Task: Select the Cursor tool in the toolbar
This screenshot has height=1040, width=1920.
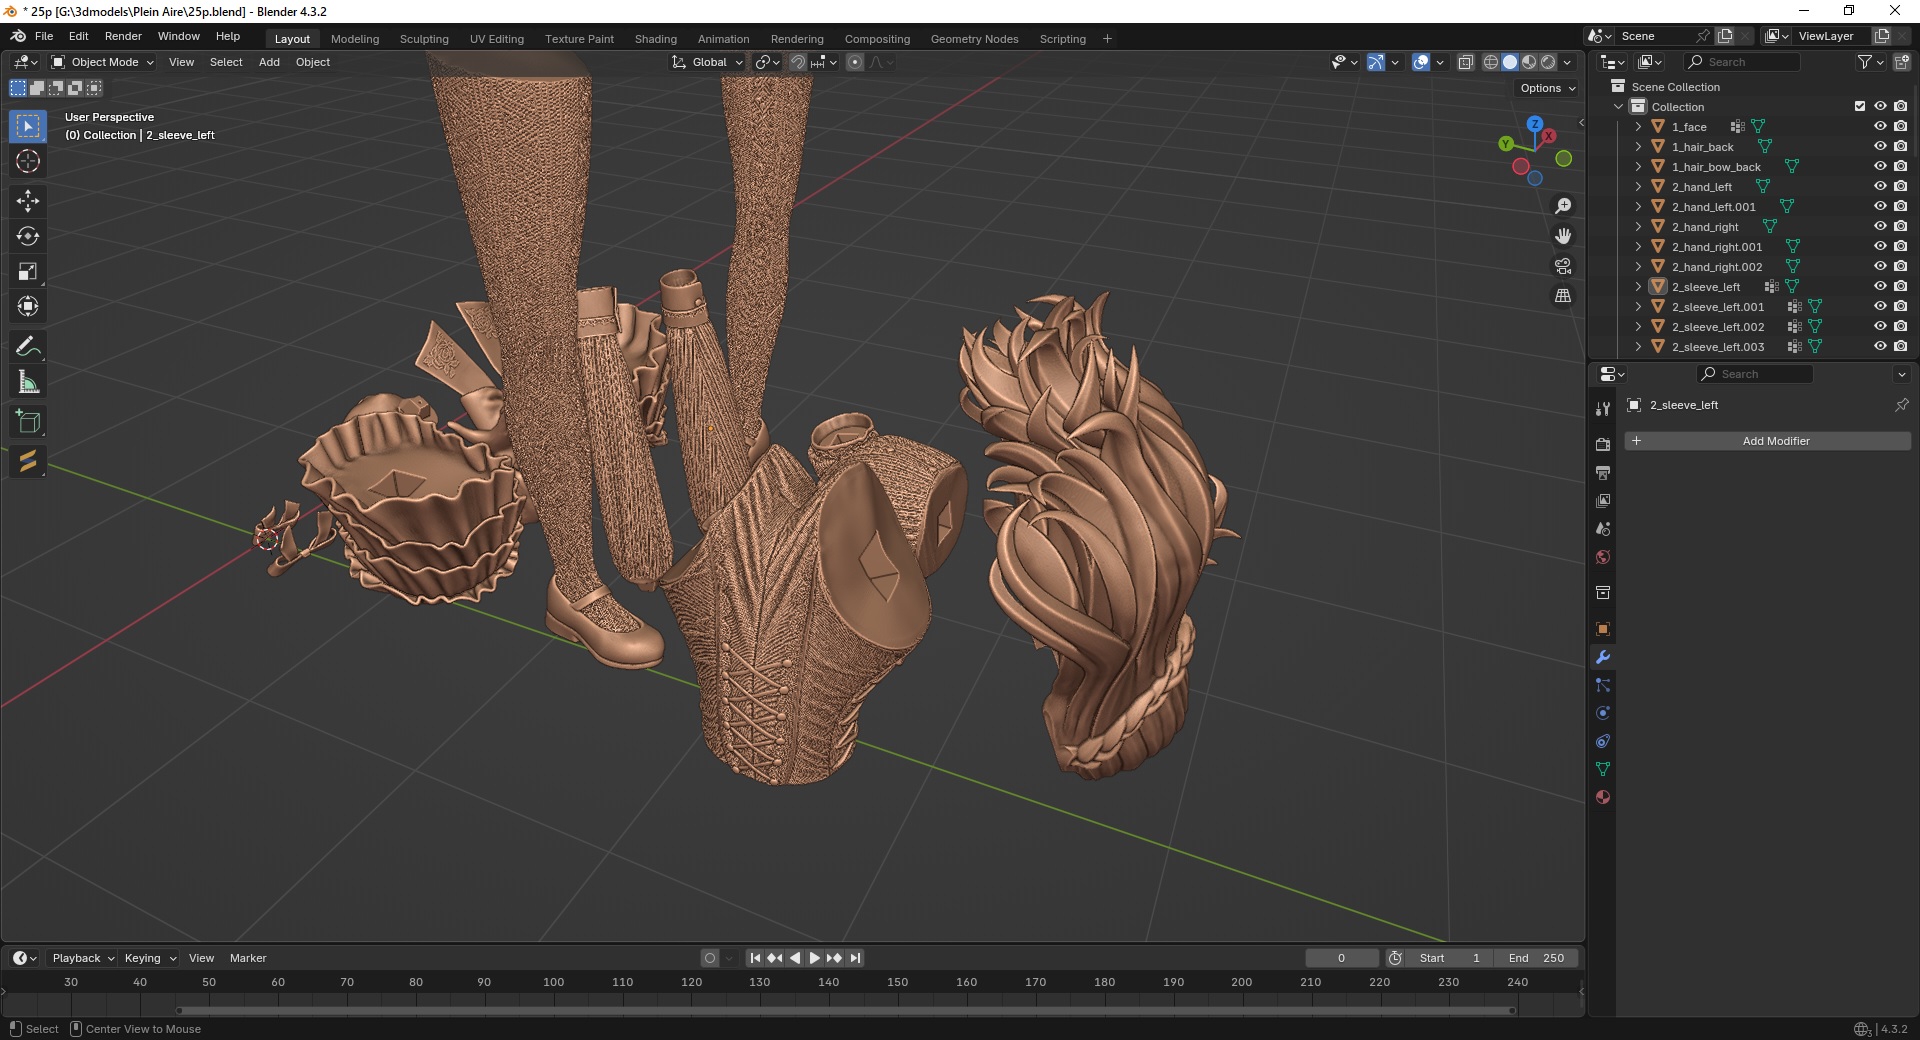Action: click(28, 162)
